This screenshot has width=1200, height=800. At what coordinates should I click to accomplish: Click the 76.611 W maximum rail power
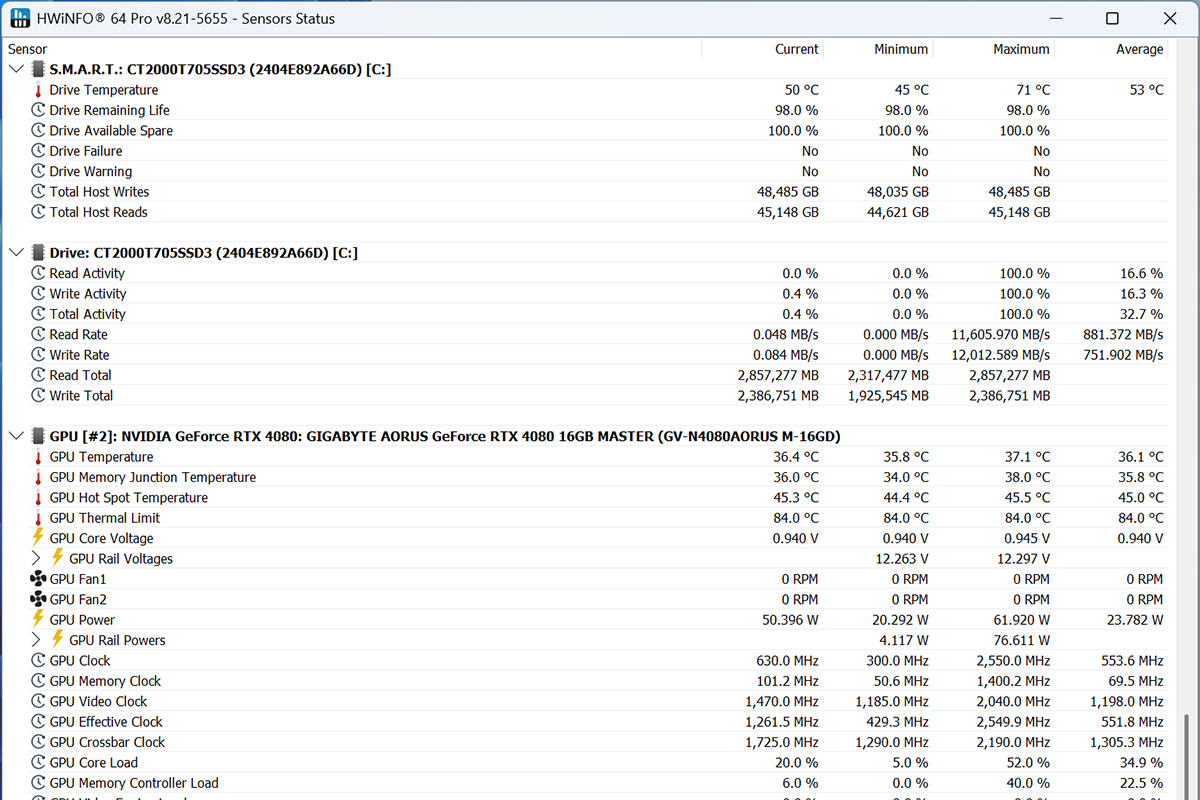click(x=1020, y=640)
